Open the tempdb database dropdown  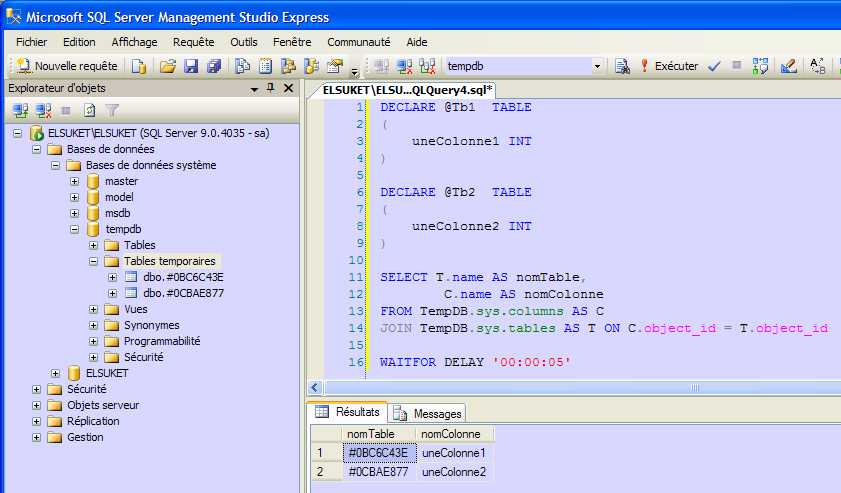(x=597, y=66)
